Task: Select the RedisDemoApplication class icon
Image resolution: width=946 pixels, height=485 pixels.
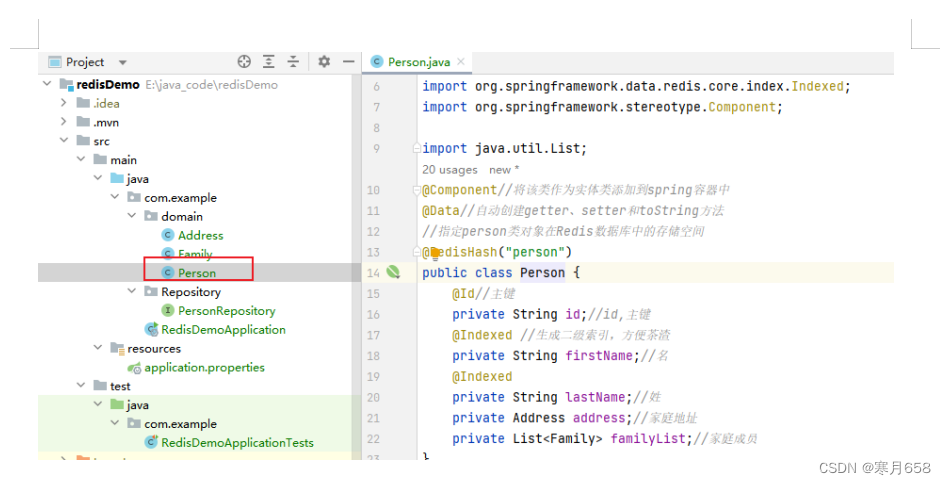Action: [151, 329]
